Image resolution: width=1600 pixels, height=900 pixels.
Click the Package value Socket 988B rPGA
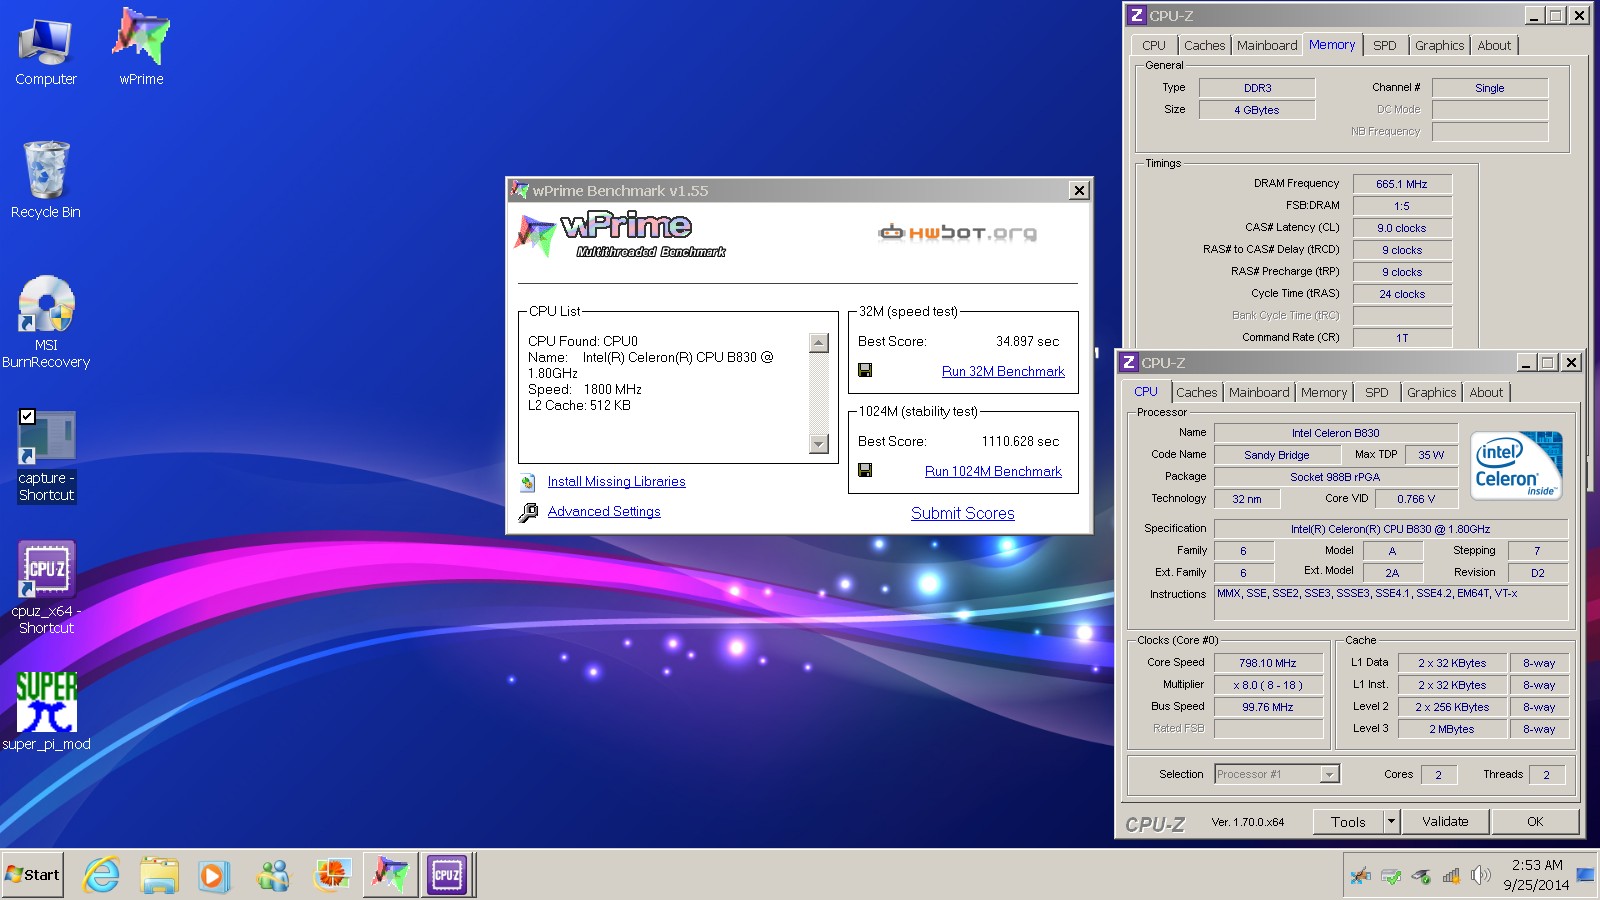1335,477
